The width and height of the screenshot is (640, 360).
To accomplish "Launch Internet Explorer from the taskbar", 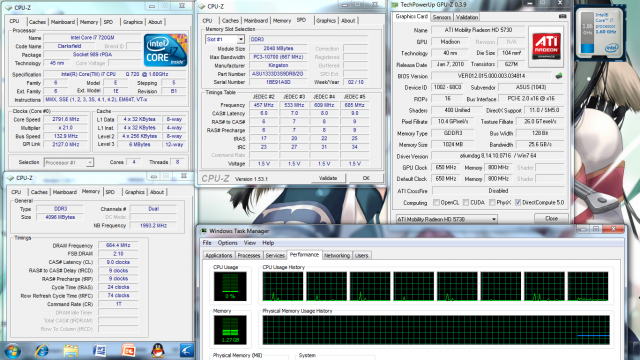I will 42,351.
